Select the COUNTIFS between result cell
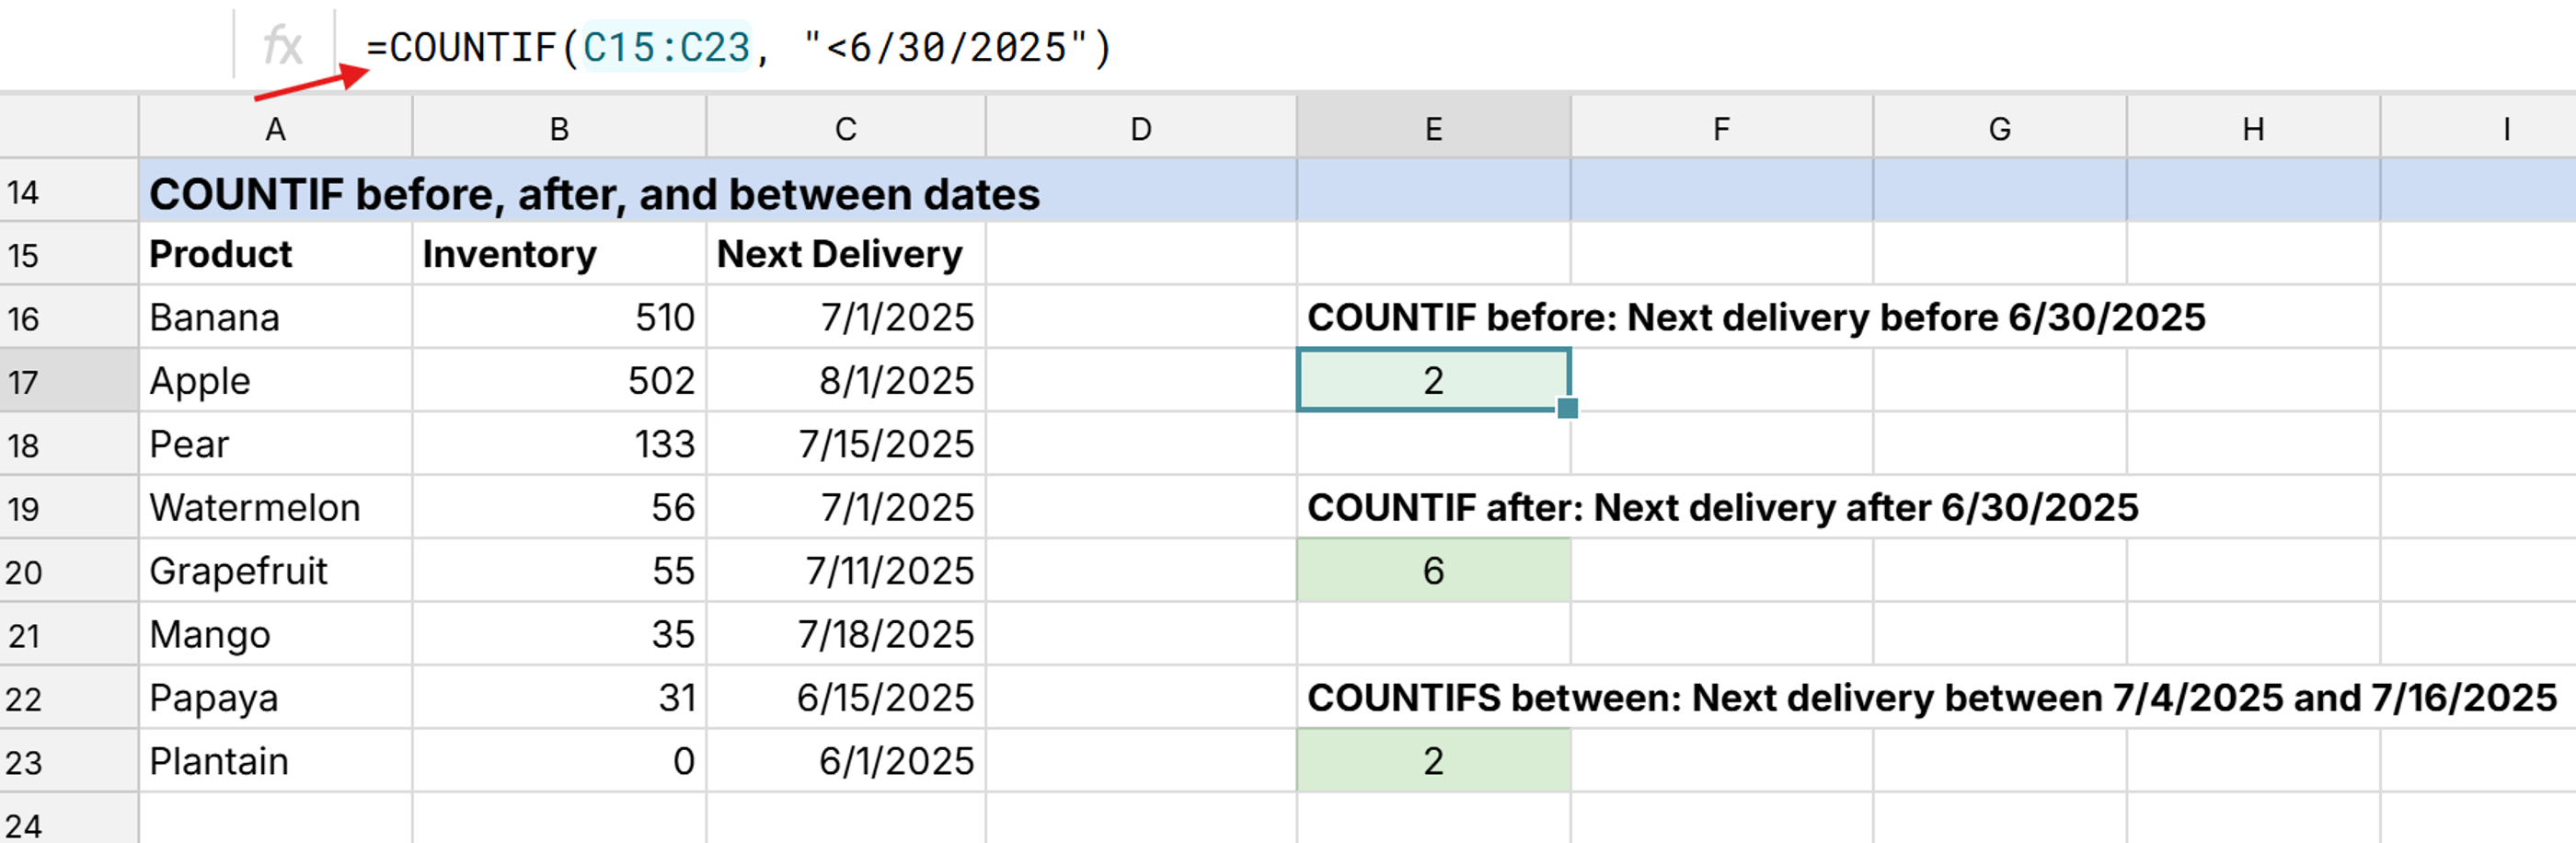Viewport: 2576px width, 843px height. coord(1433,760)
